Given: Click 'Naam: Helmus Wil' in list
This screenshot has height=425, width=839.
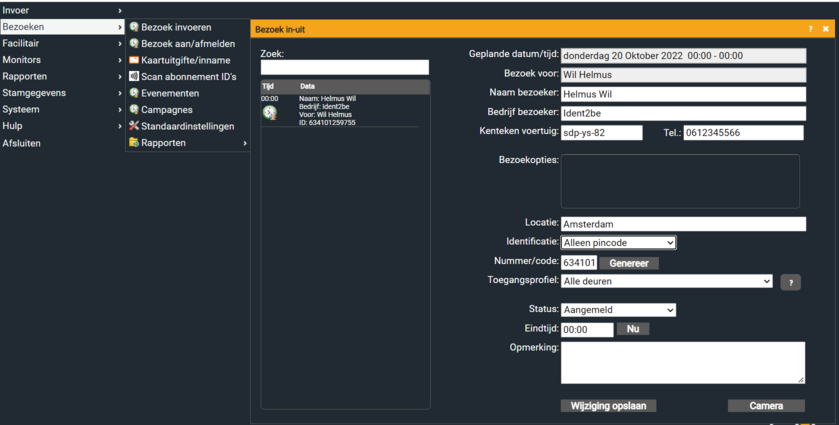Looking at the screenshot, I should point(327,98).
